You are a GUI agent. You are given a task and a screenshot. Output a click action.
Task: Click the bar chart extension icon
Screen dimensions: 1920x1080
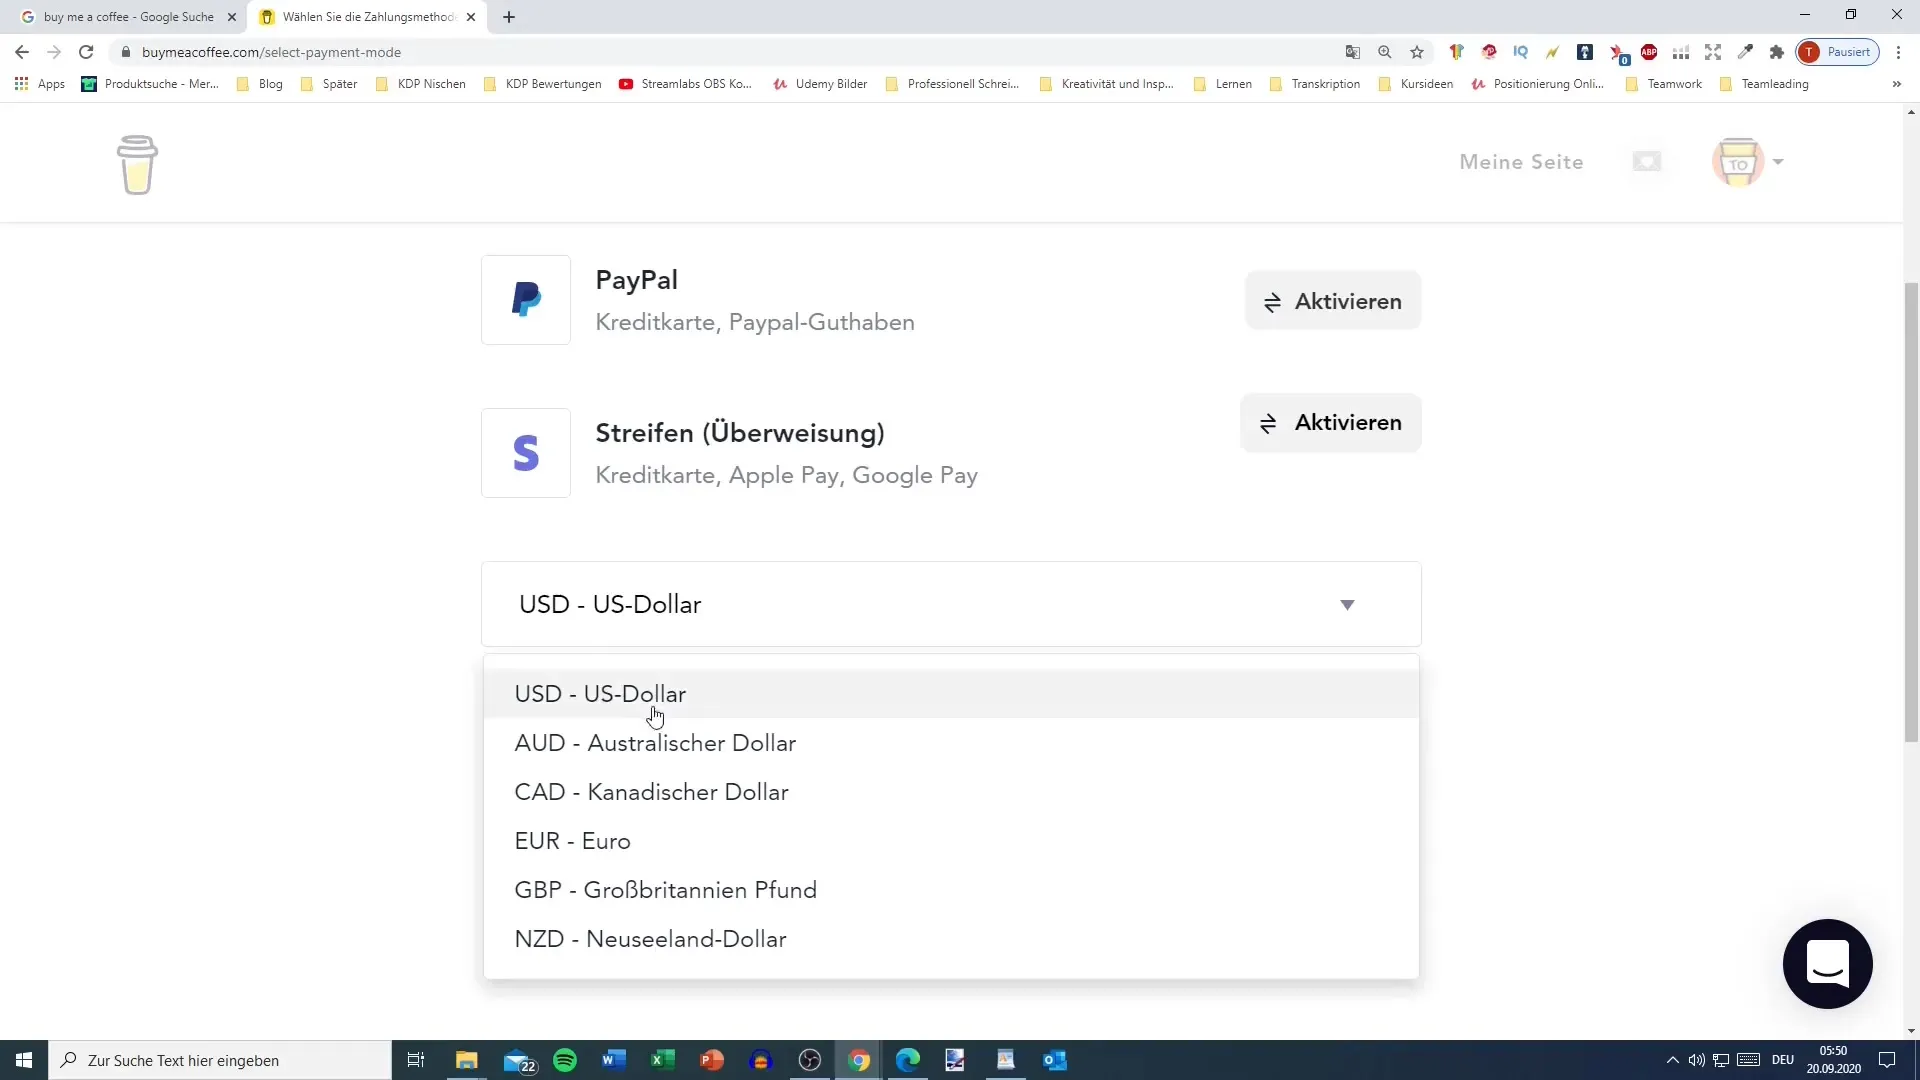pos(1681,52)
